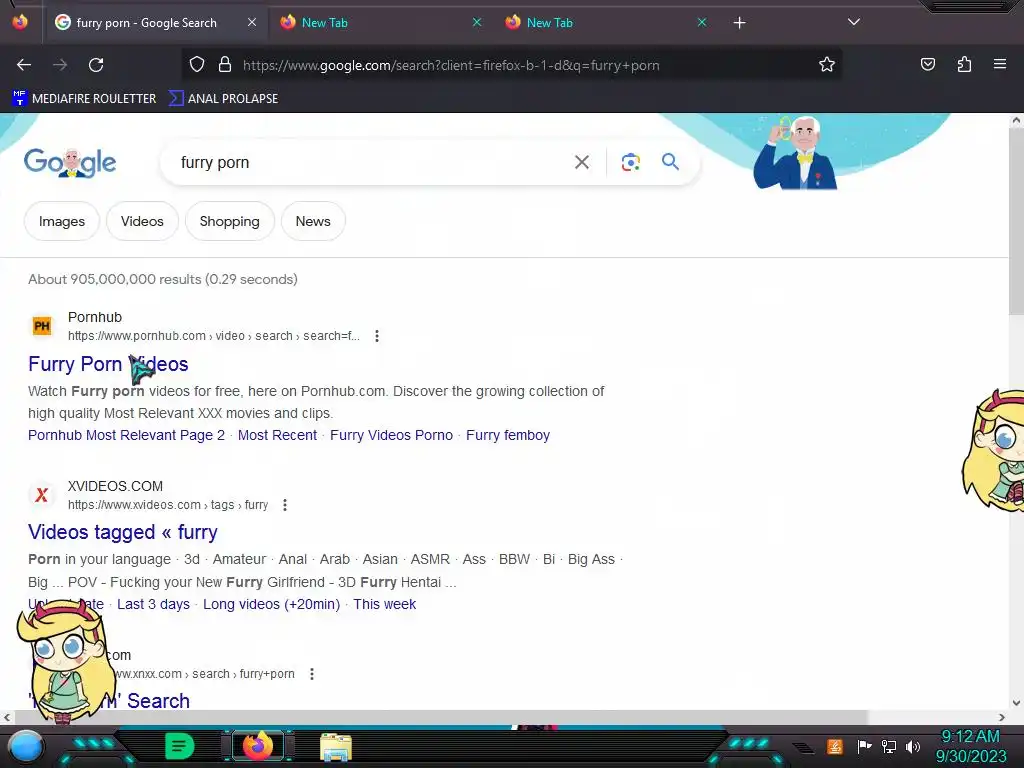Click the orange Java tray icon
This screenshot has height=768, width=1024.
[x=835, y=746]
